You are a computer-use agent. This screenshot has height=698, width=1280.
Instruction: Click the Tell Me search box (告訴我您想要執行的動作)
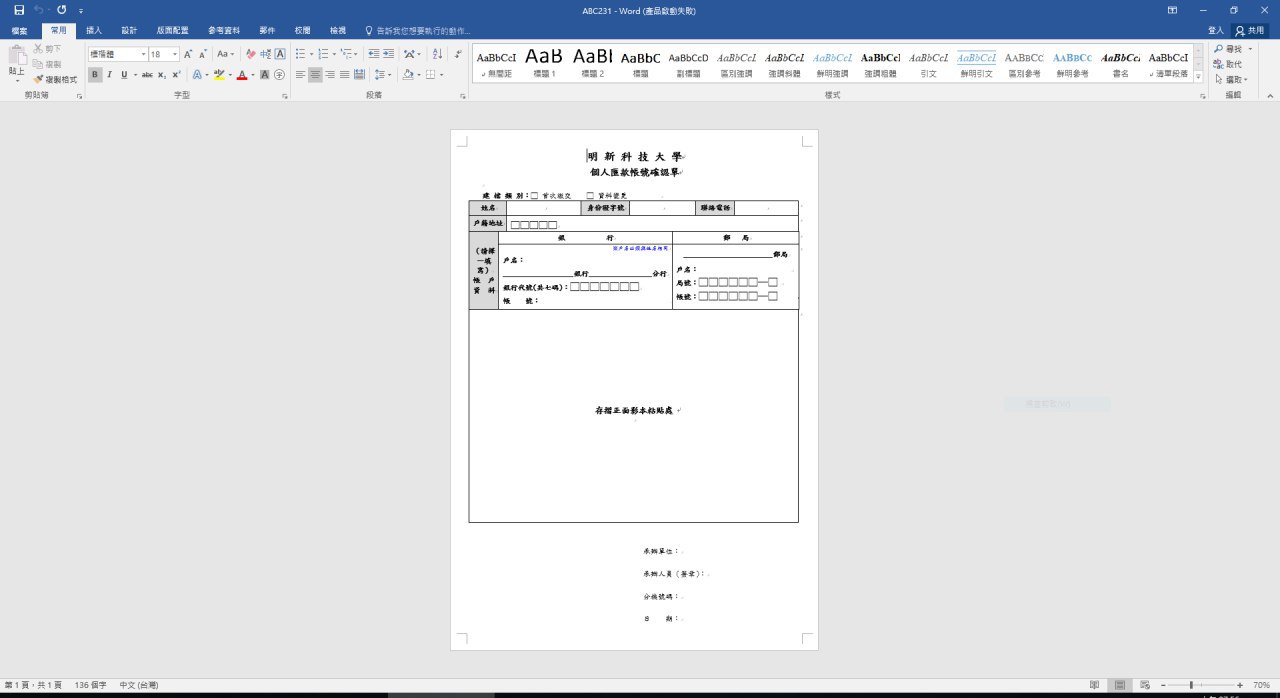click(x=418, y=31)
